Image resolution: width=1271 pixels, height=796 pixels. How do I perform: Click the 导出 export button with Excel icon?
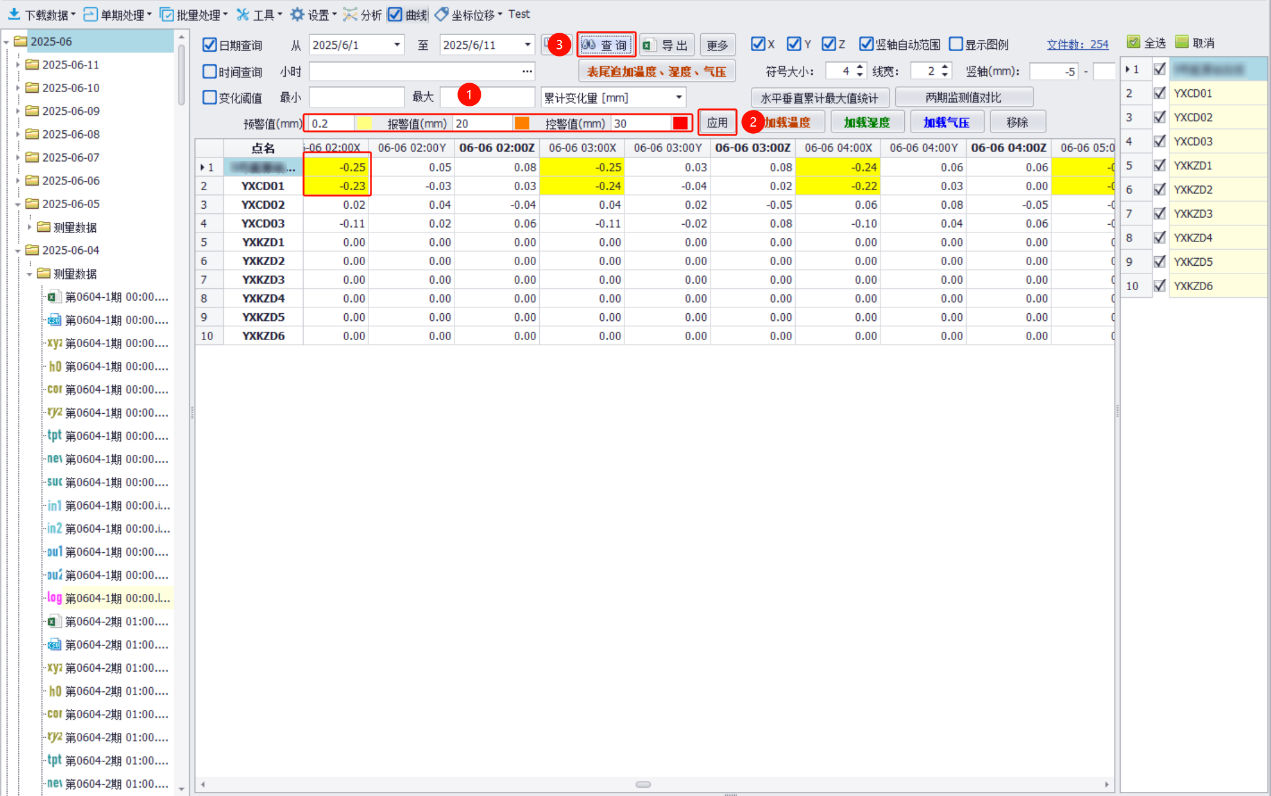pyautogui.click(x=667, y=45)
